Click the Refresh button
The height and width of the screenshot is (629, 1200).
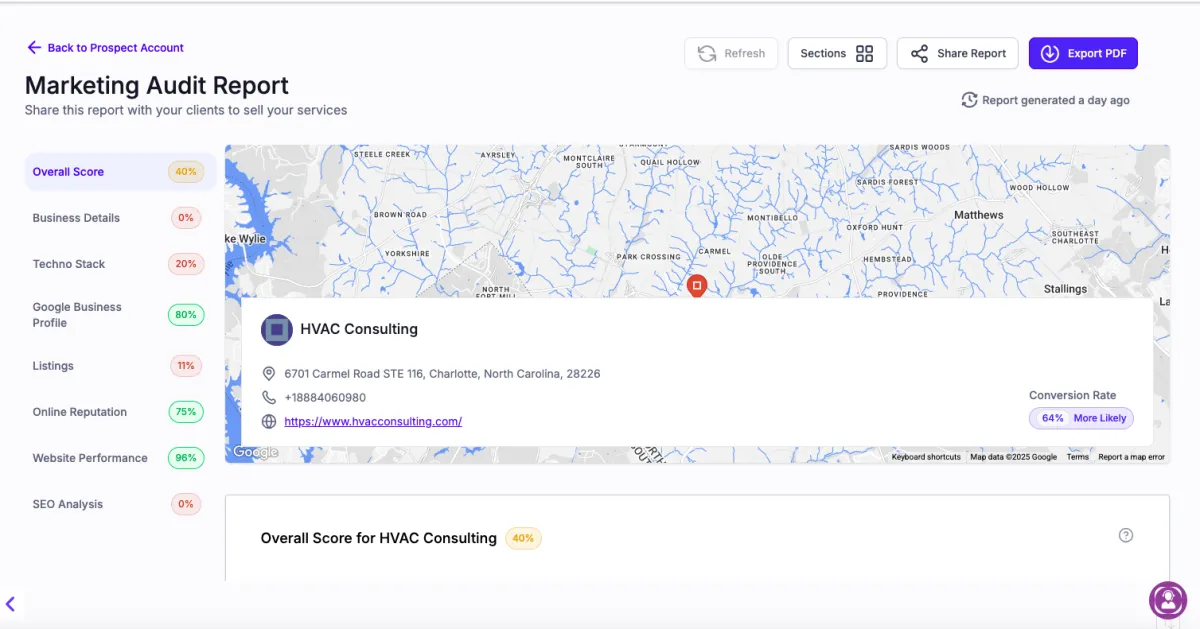click(731, 53)
